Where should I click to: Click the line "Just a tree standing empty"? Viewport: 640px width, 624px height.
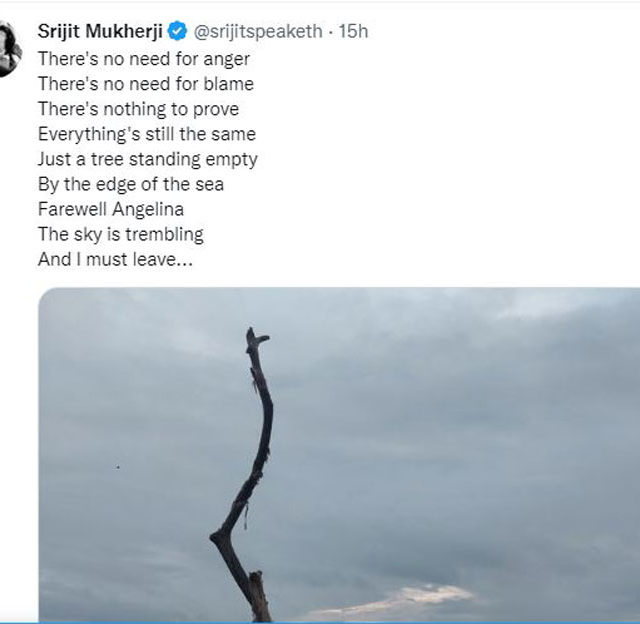pyautogui.click(x=148, y=159)
